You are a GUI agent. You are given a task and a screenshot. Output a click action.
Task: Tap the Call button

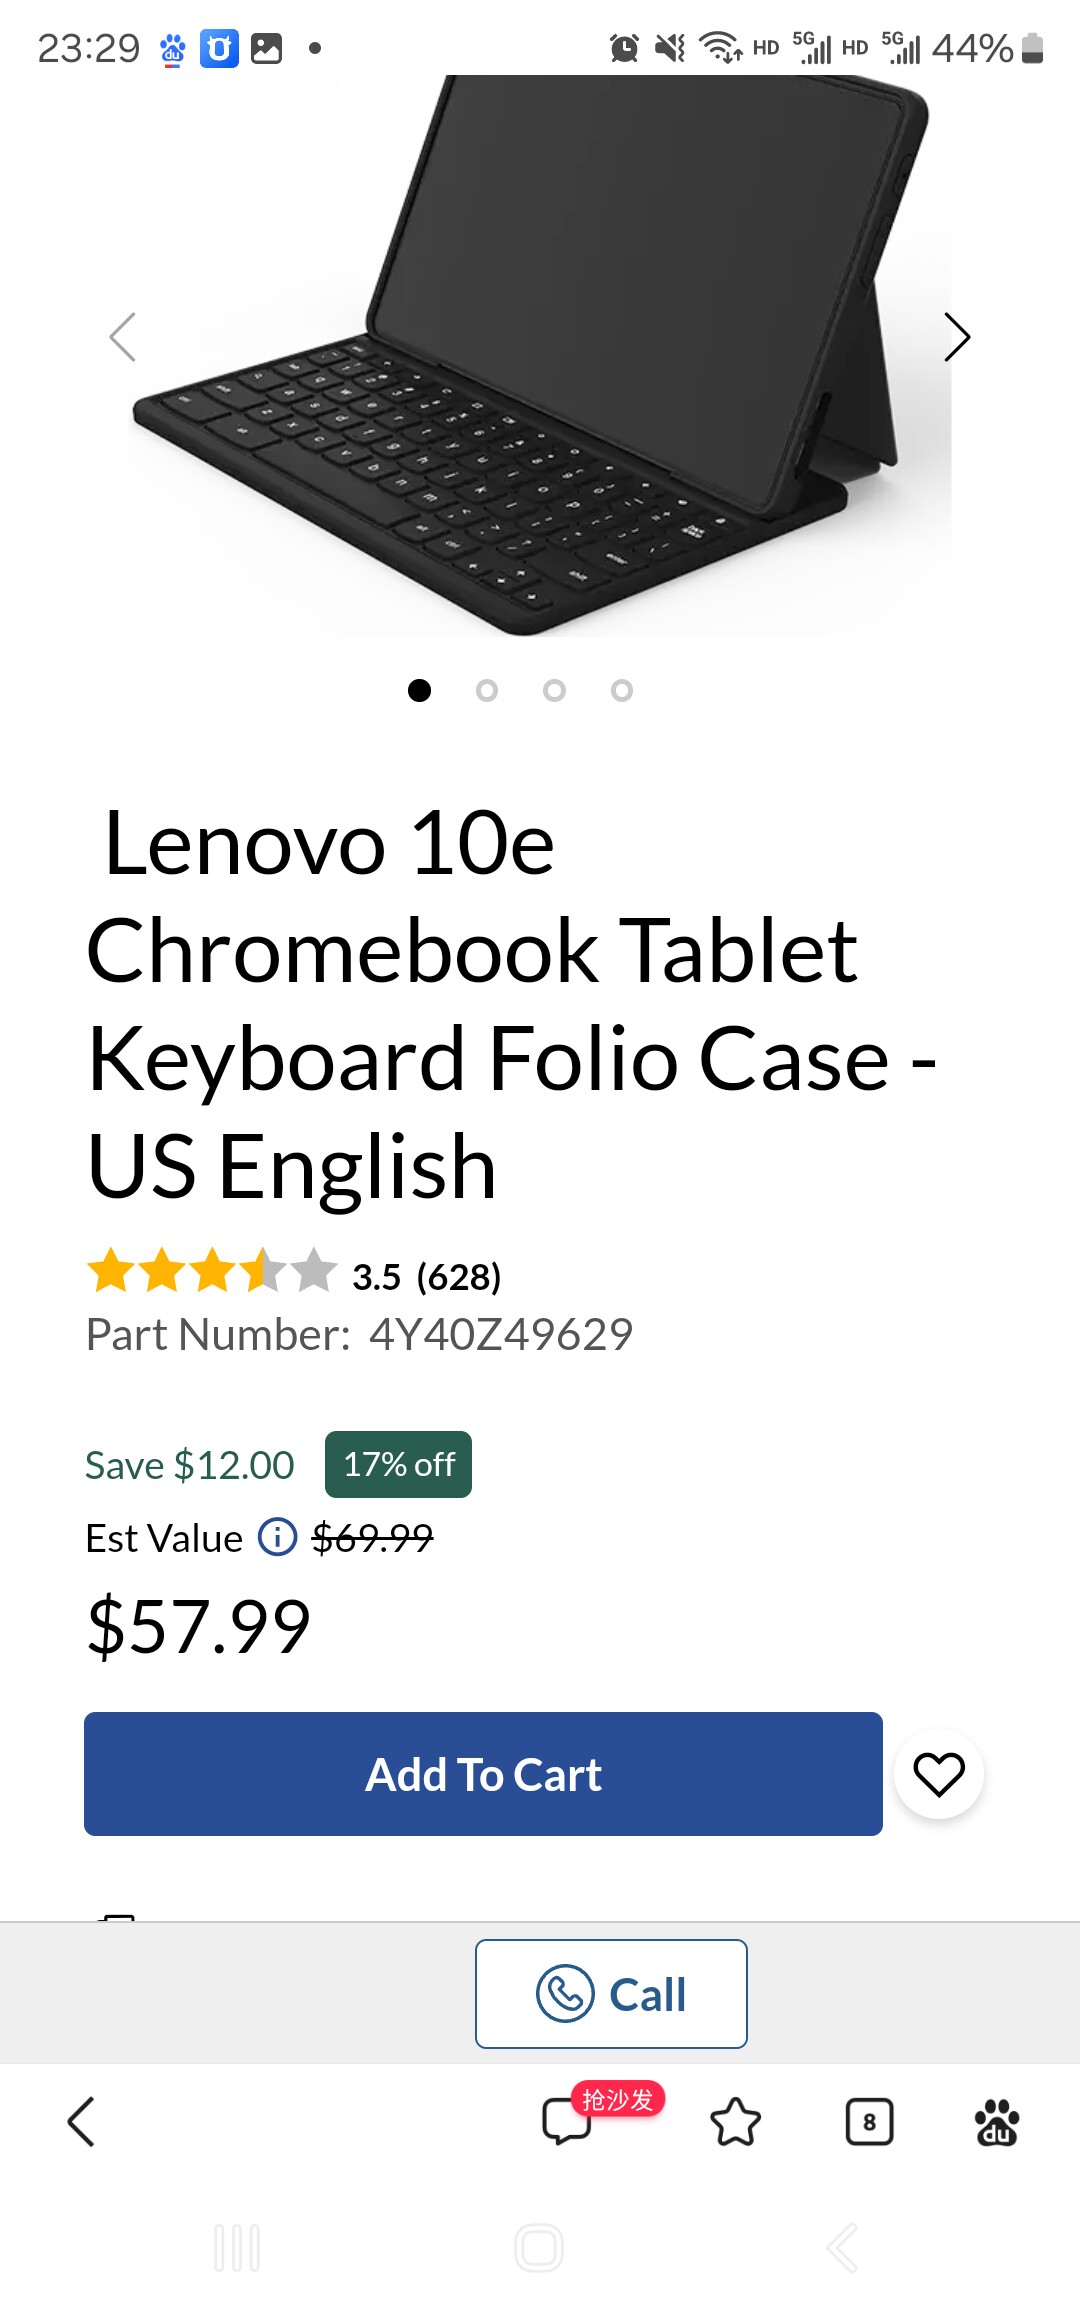click(x=611, y=1994)
